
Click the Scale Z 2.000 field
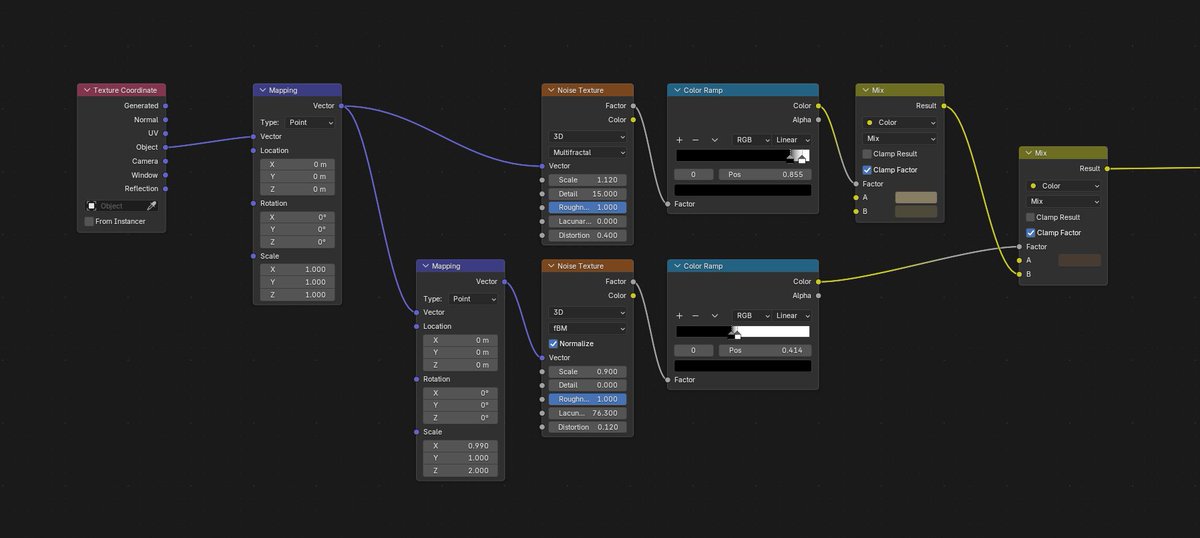pos(461,470)
